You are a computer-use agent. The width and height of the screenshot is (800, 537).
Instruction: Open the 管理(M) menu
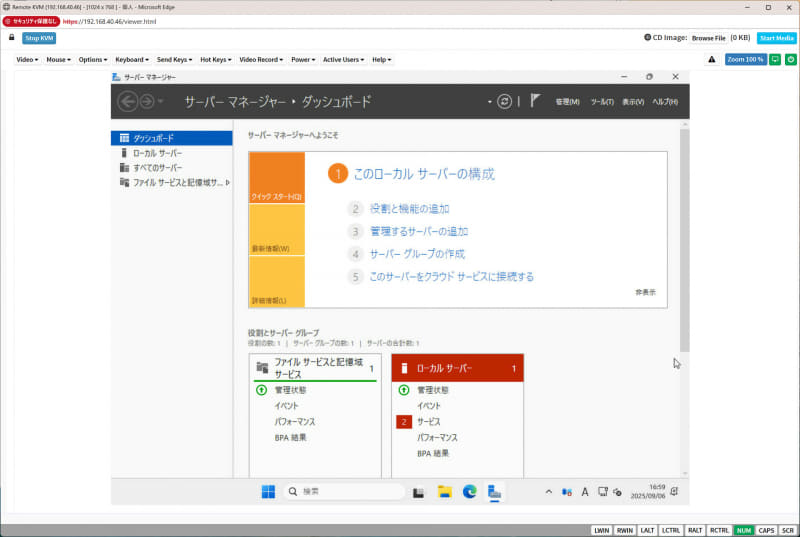(x=567, y=102)
